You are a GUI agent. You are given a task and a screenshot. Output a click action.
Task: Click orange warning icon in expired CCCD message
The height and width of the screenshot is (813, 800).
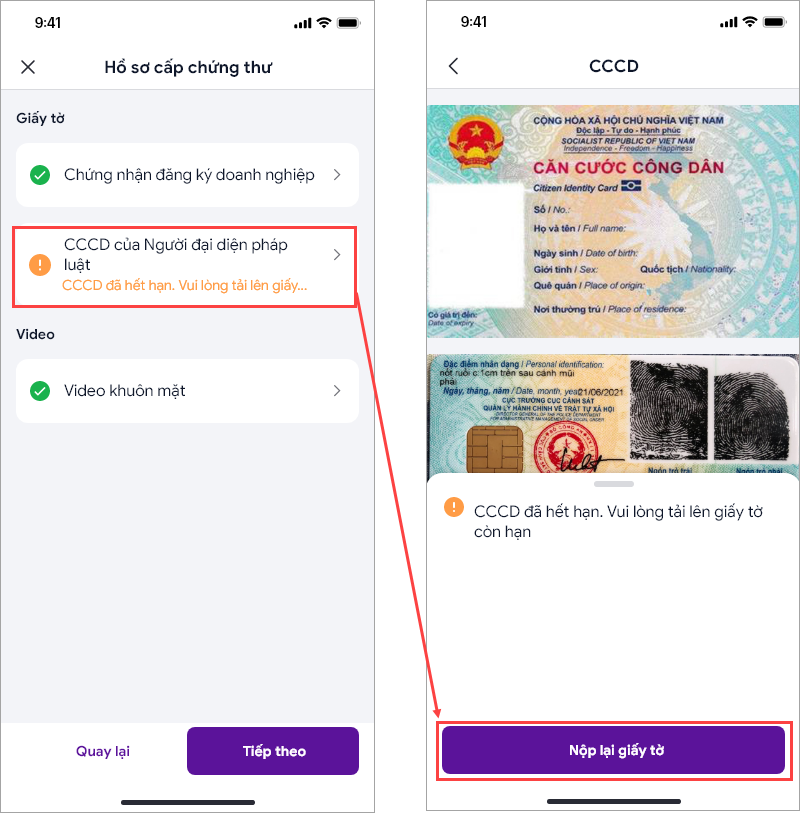(454, 507)
